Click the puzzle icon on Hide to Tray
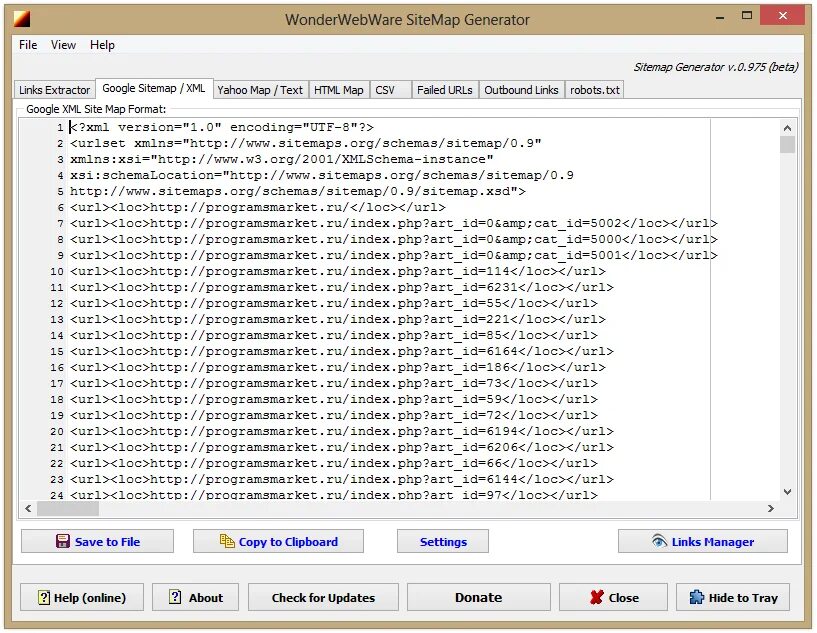This screenshot has height=633, width=817. coord(696,597)
